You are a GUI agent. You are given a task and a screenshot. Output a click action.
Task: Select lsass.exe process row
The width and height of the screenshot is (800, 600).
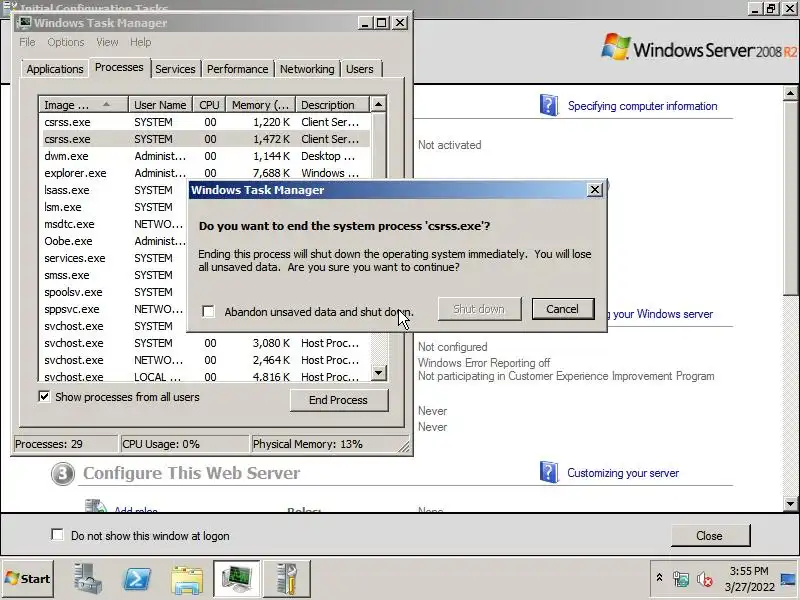click(113, 190)
